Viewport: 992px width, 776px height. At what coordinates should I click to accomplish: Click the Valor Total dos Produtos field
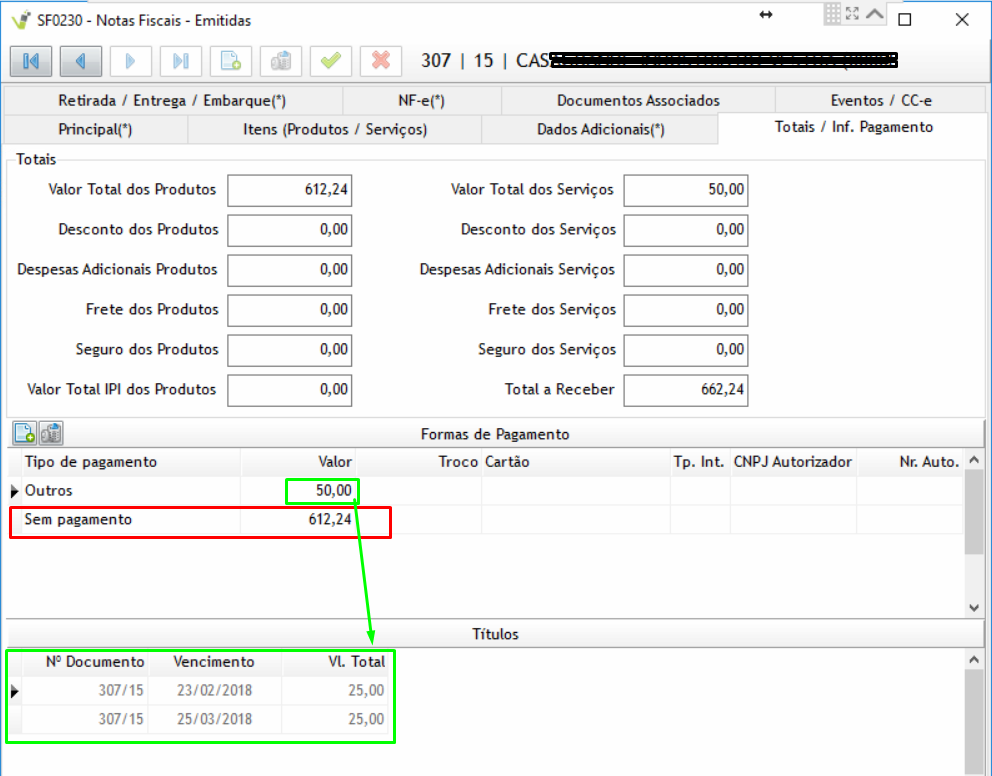pyautogui.click(x=291, y=190)
